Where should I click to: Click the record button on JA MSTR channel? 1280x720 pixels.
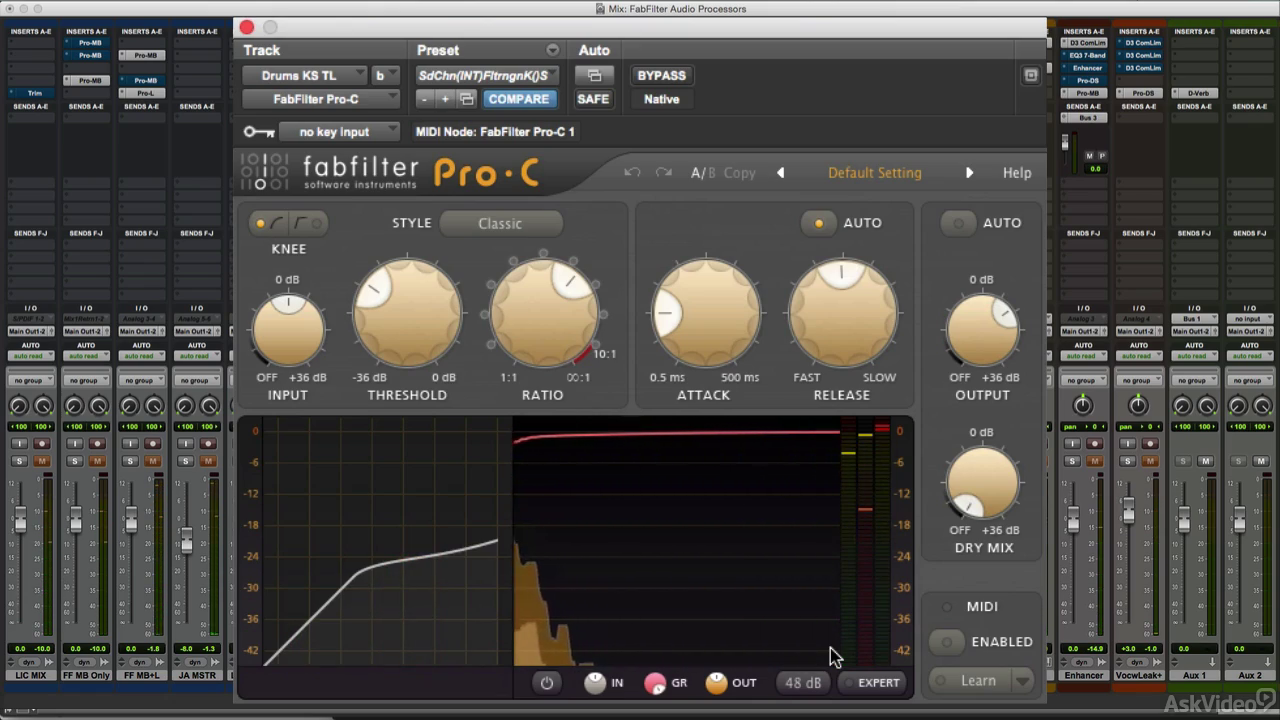pyautogui.click(x=208, y=443)
